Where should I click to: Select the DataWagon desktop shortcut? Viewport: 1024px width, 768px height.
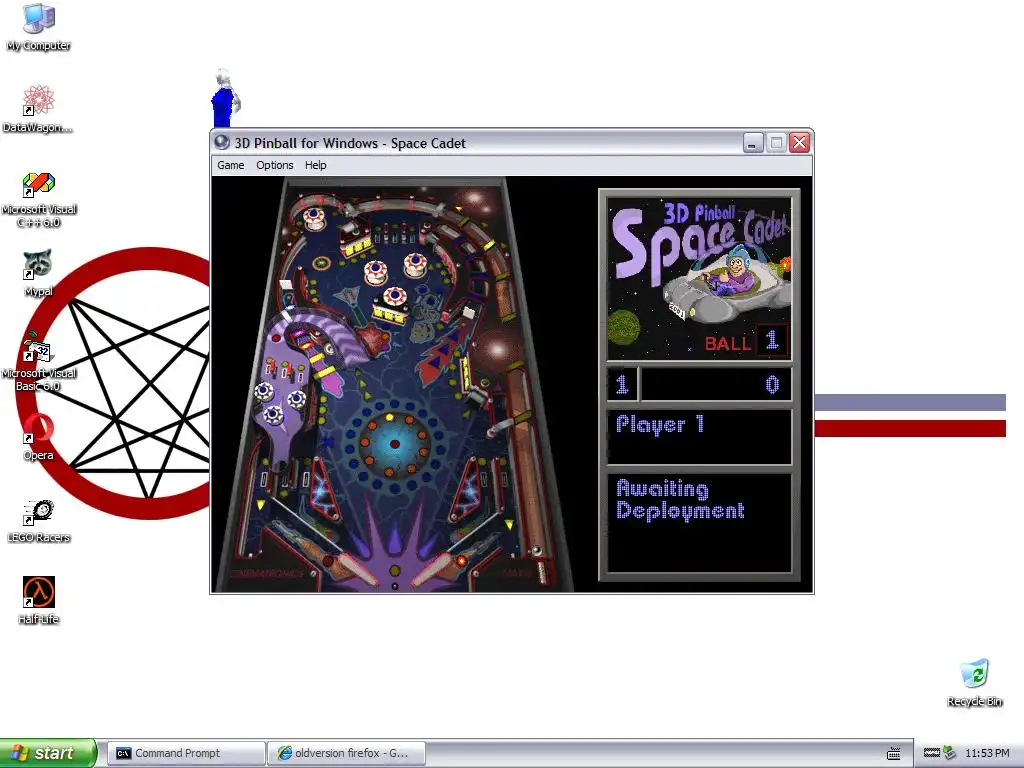(38, 109)
